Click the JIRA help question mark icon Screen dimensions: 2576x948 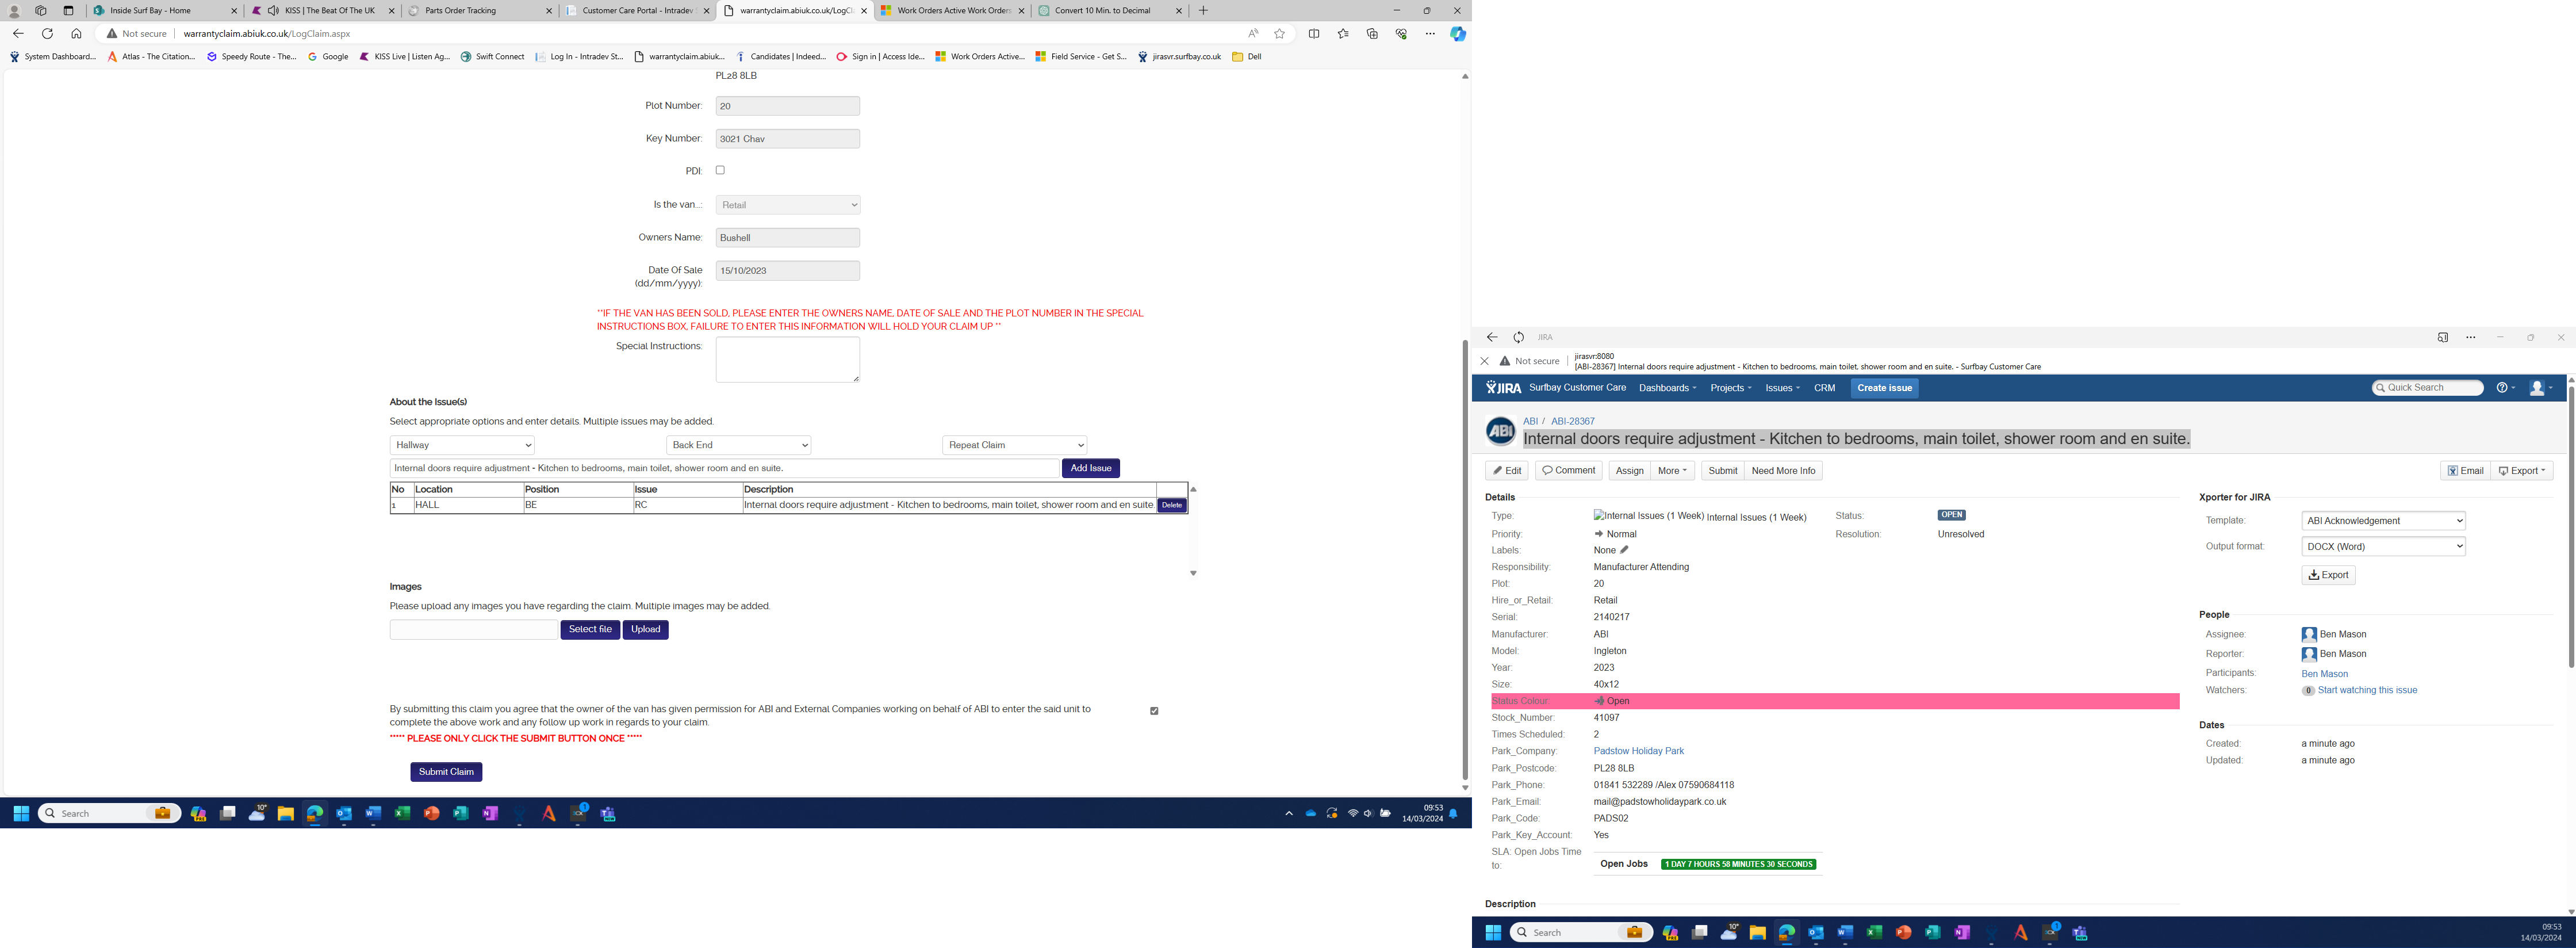pos(2503,388)
